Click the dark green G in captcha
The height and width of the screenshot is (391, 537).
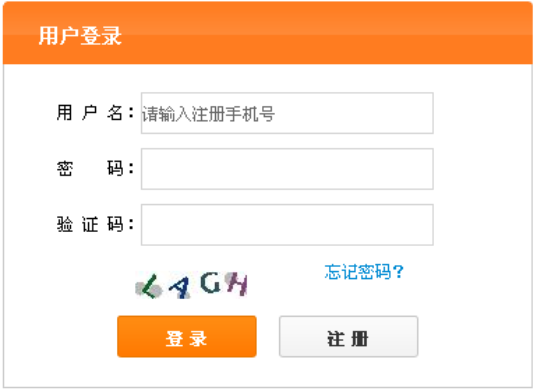coord(210,283)
